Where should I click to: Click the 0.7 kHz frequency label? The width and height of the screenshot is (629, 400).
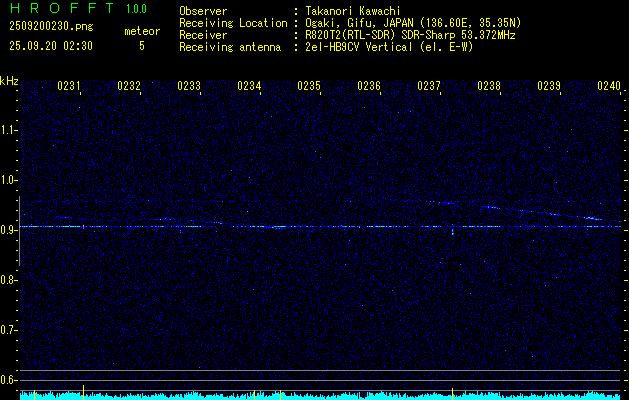8,330
